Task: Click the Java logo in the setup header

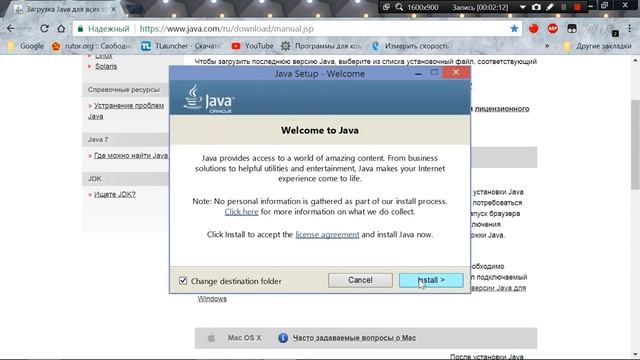Action: coord(209,98)
